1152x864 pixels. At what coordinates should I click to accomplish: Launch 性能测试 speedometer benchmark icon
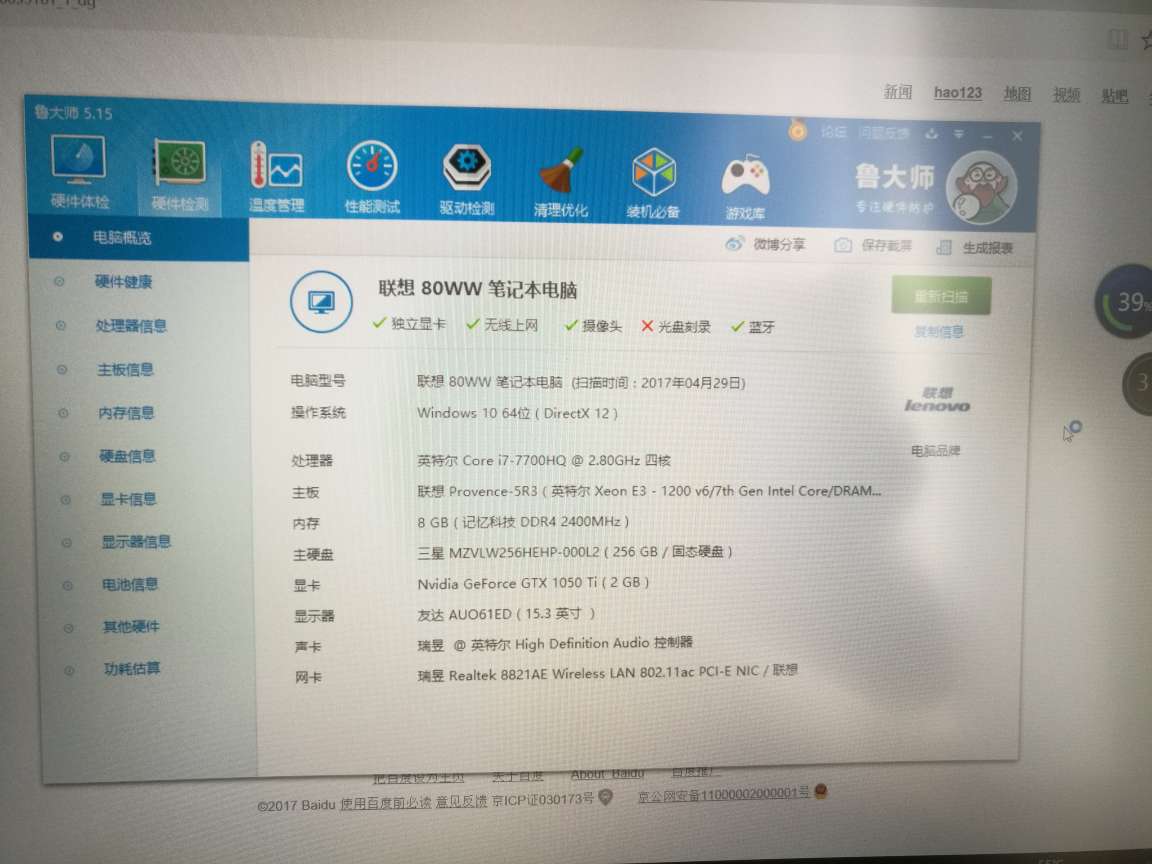372,178
